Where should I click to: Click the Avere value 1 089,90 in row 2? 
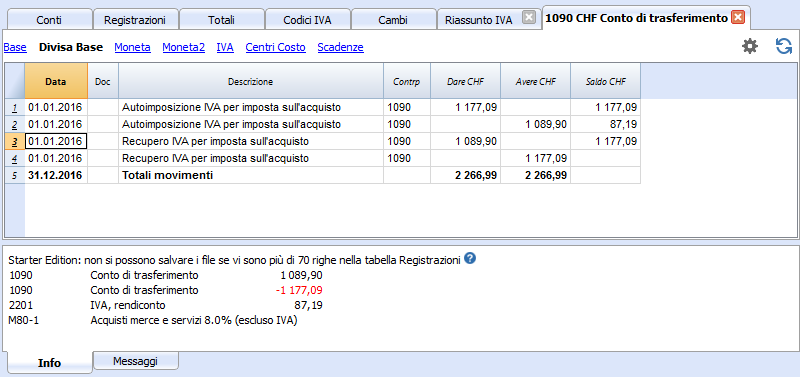click(535, 124)
